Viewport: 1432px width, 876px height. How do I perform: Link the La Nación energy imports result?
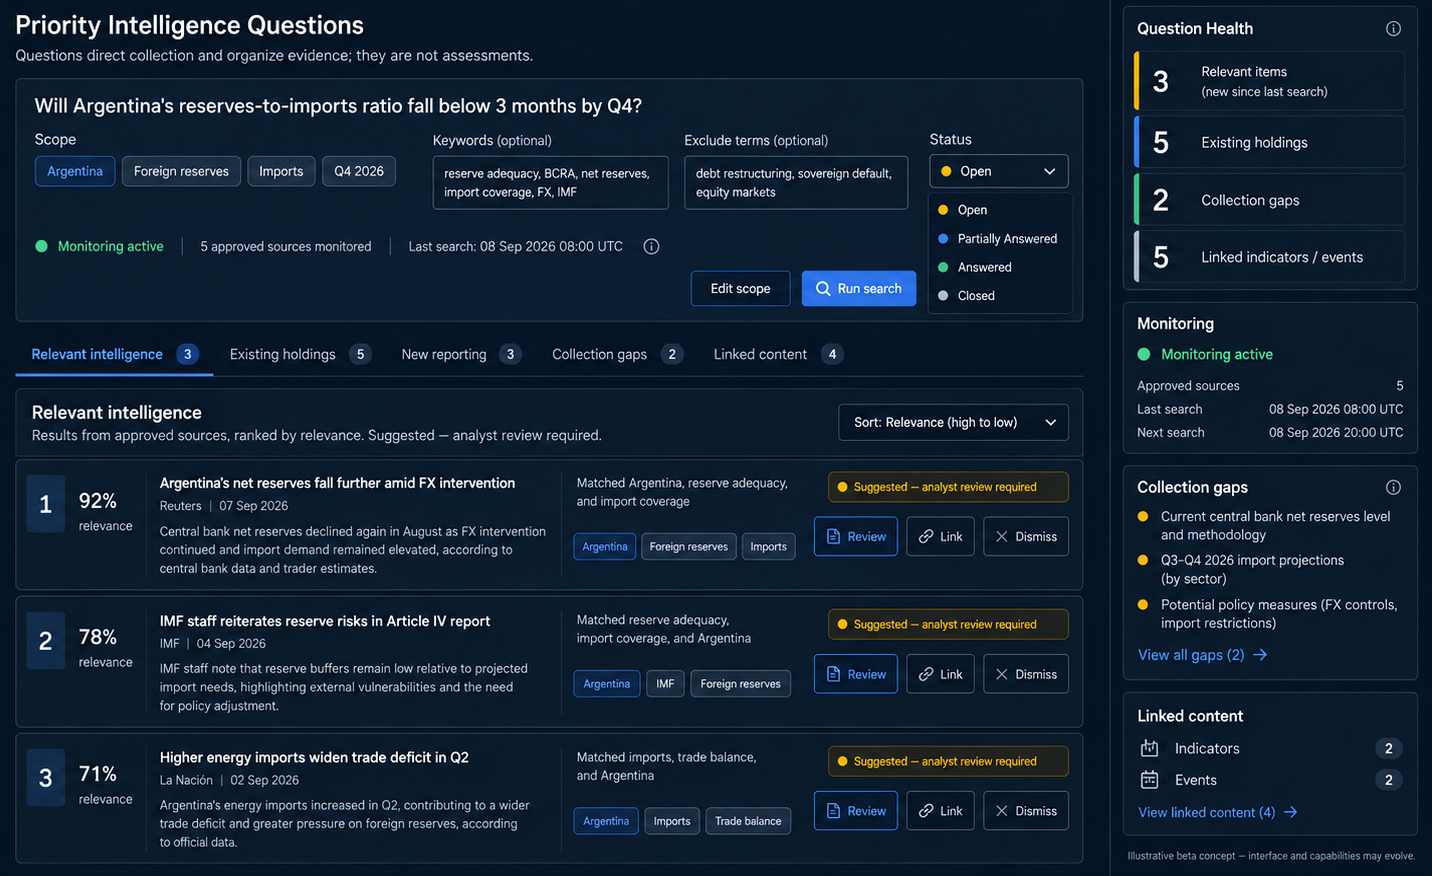click(x=941, y=811)
